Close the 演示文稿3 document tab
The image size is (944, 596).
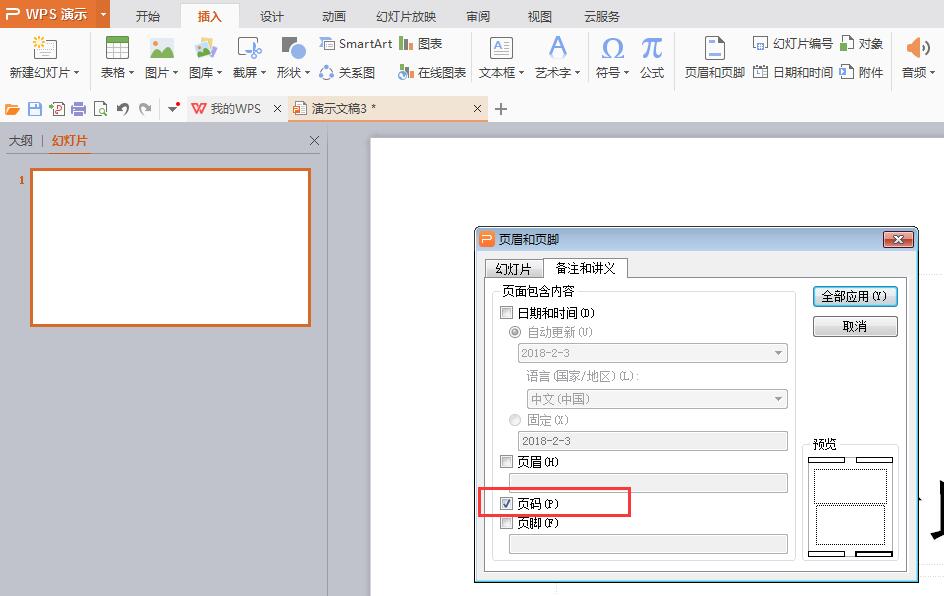tap(477, 108)
